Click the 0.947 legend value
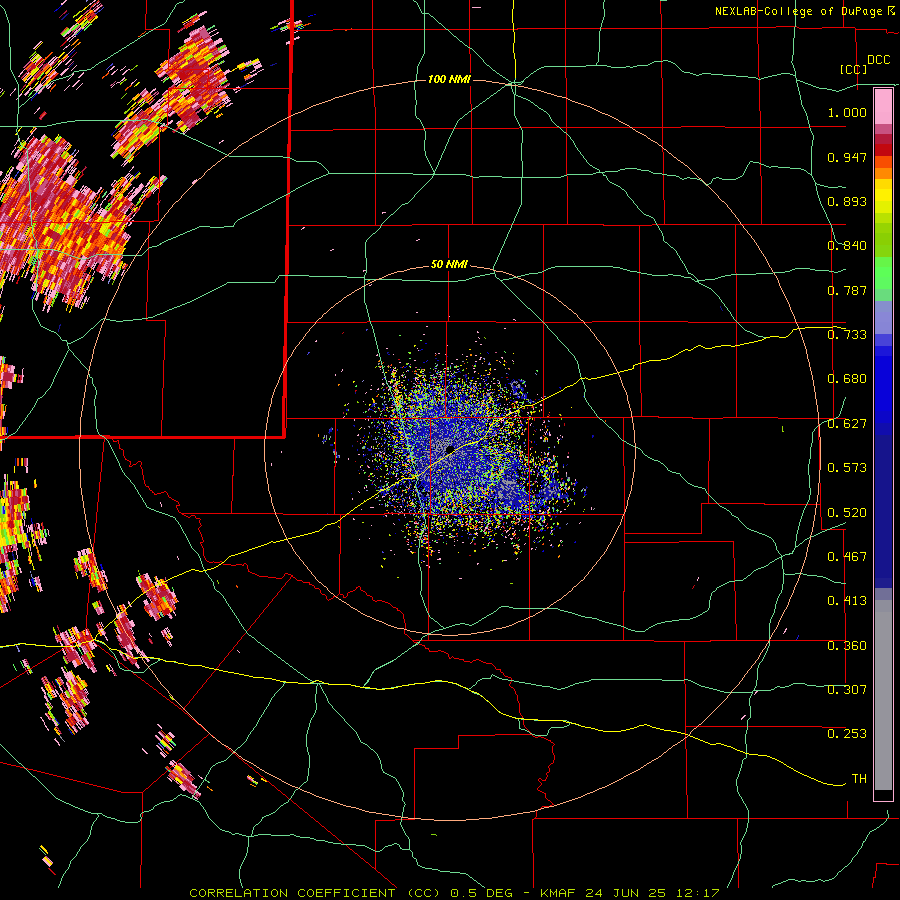 coord(847,157)
